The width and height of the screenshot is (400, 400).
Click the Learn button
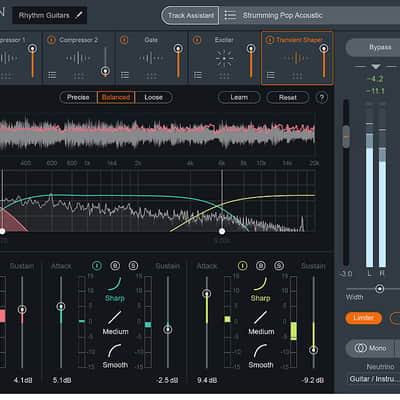pyautogui.click(x=239, y=97)
